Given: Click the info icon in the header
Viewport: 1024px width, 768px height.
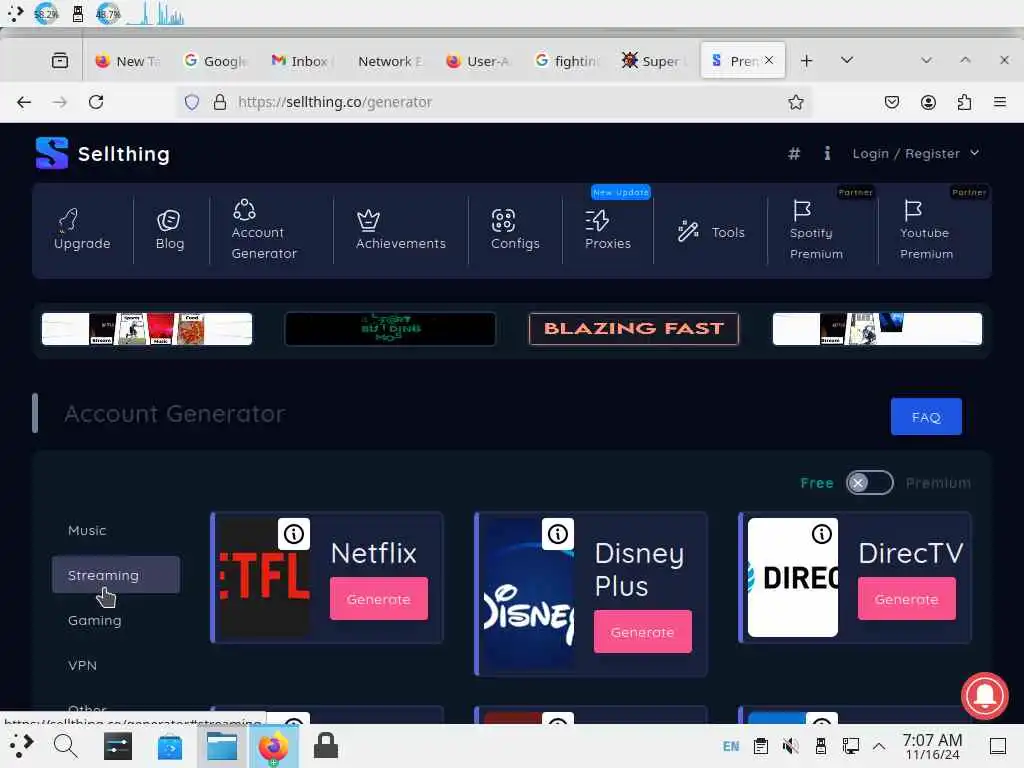Looking at the screenshot, I should [827, 153].
